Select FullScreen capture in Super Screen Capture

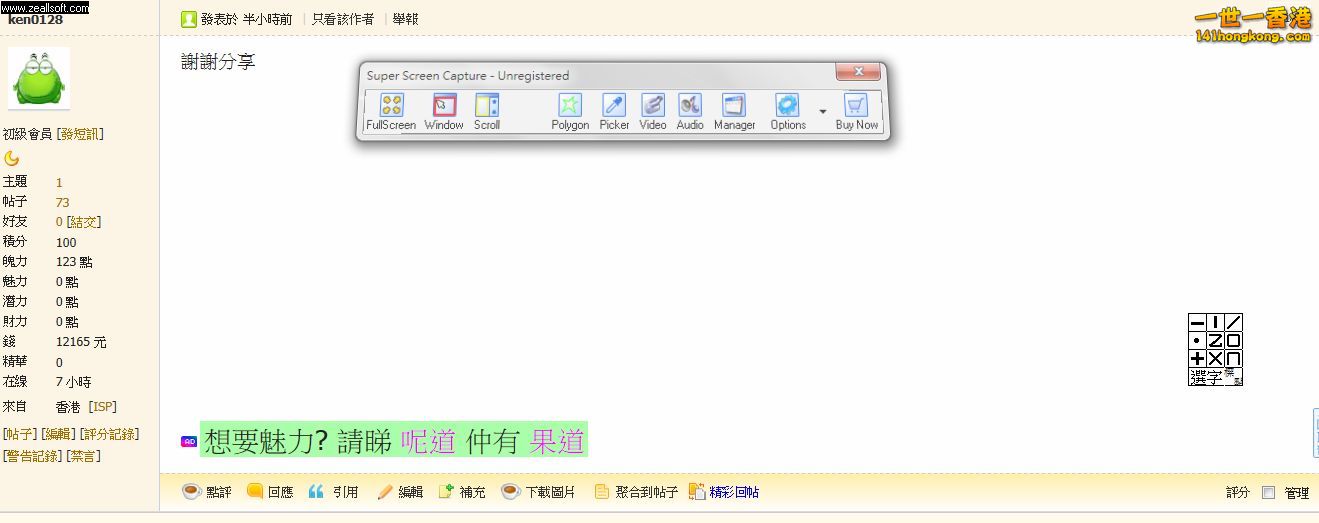click(x=391, y=111)
